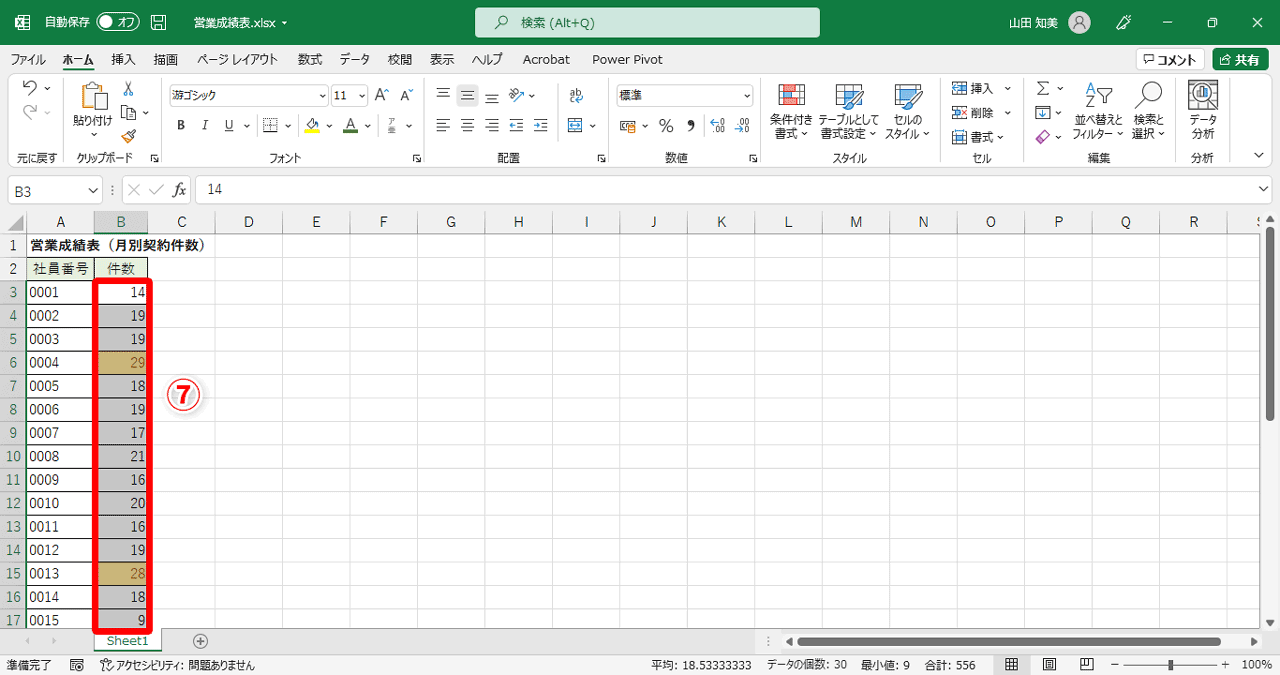
Task: Click the Clear eraser icon
Action: pos(1043,137)
